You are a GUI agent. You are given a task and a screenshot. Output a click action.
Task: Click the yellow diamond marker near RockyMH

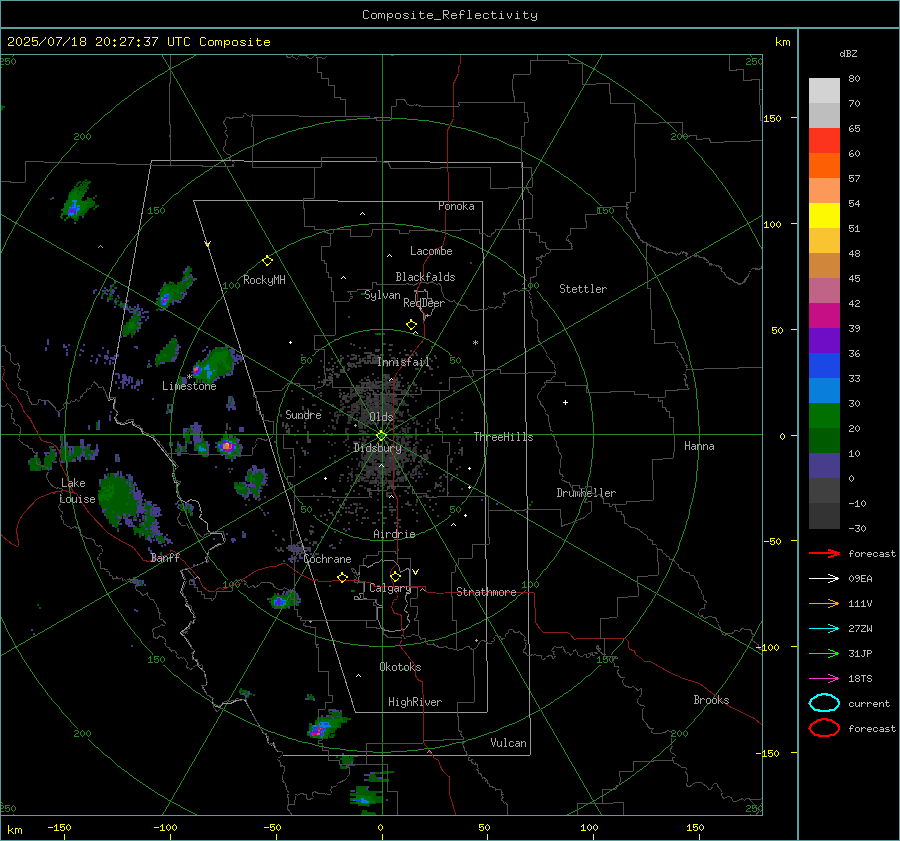267,261
